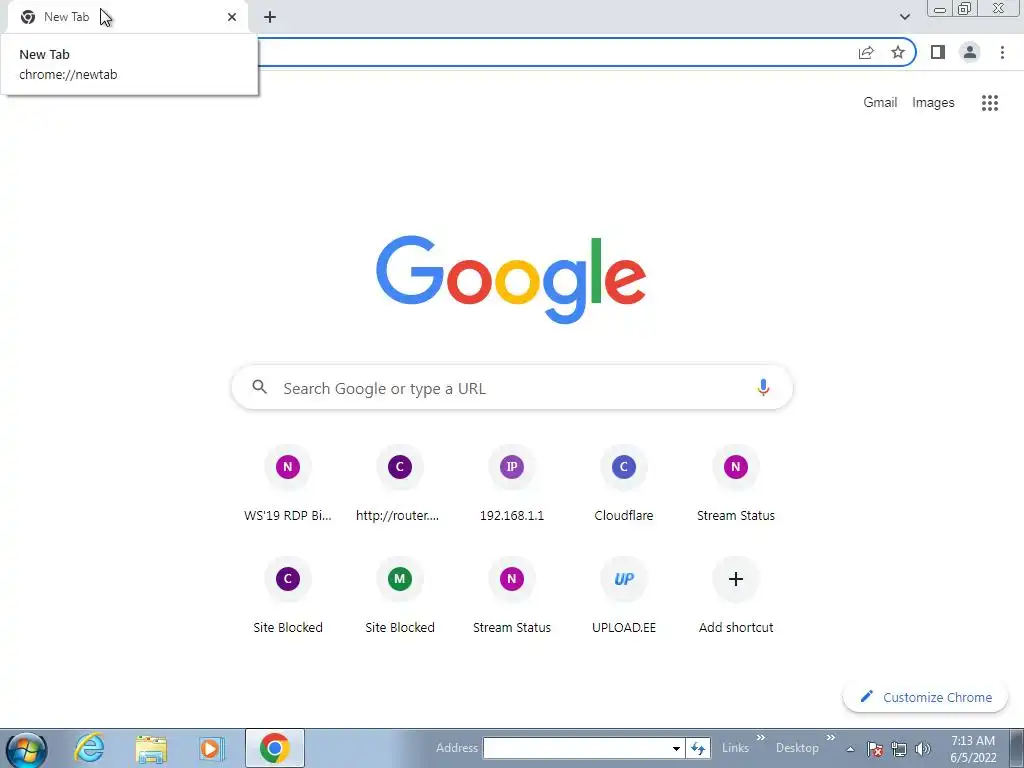This screenshot has height=768, width=1024.
Task: Open Windows Explorer from taskbar
Action: click(151, 748)
